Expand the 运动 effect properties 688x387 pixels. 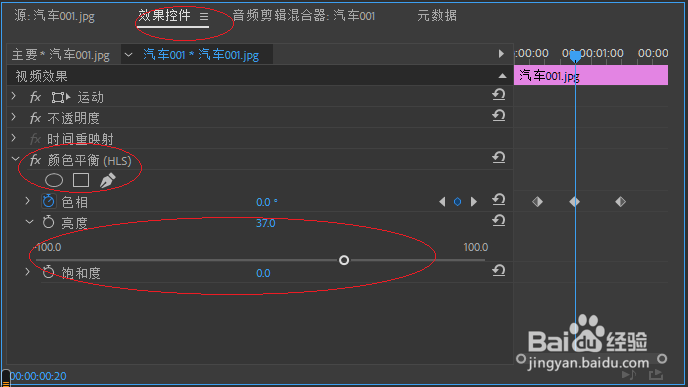[x=14, y=96]
